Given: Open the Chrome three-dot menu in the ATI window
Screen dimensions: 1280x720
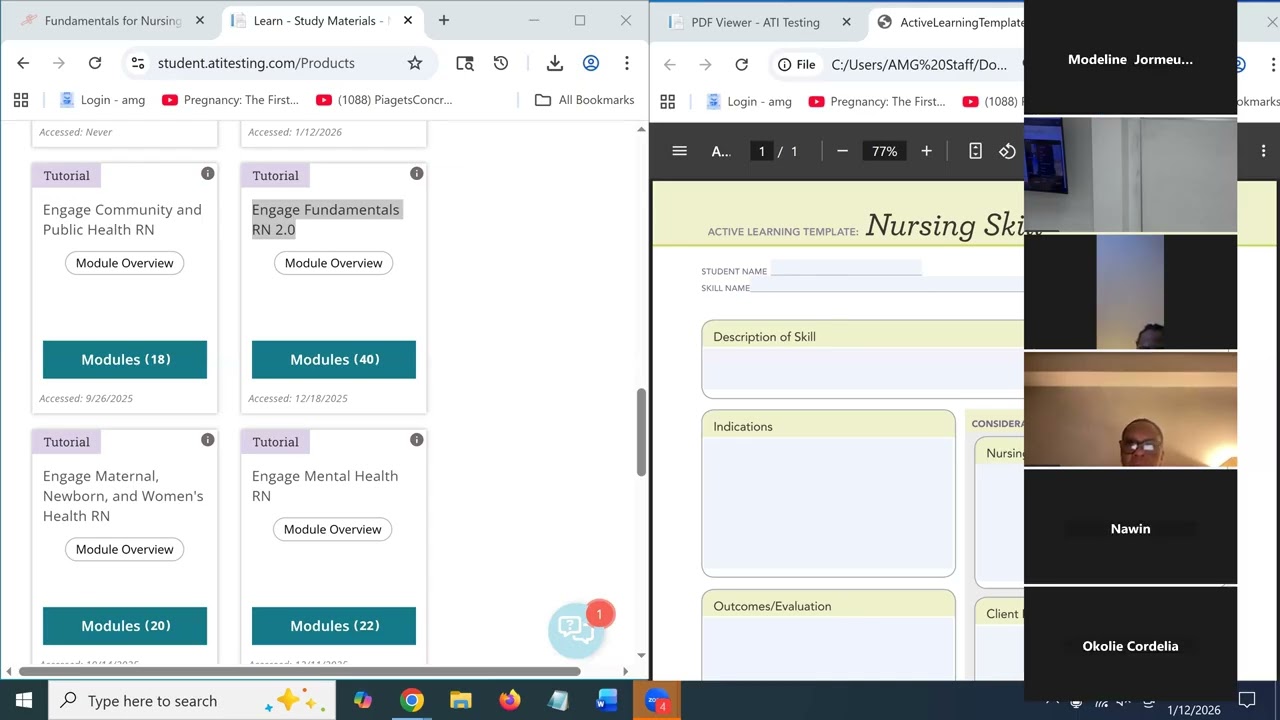Looking at the screenshot, I should tap(627, 63).
